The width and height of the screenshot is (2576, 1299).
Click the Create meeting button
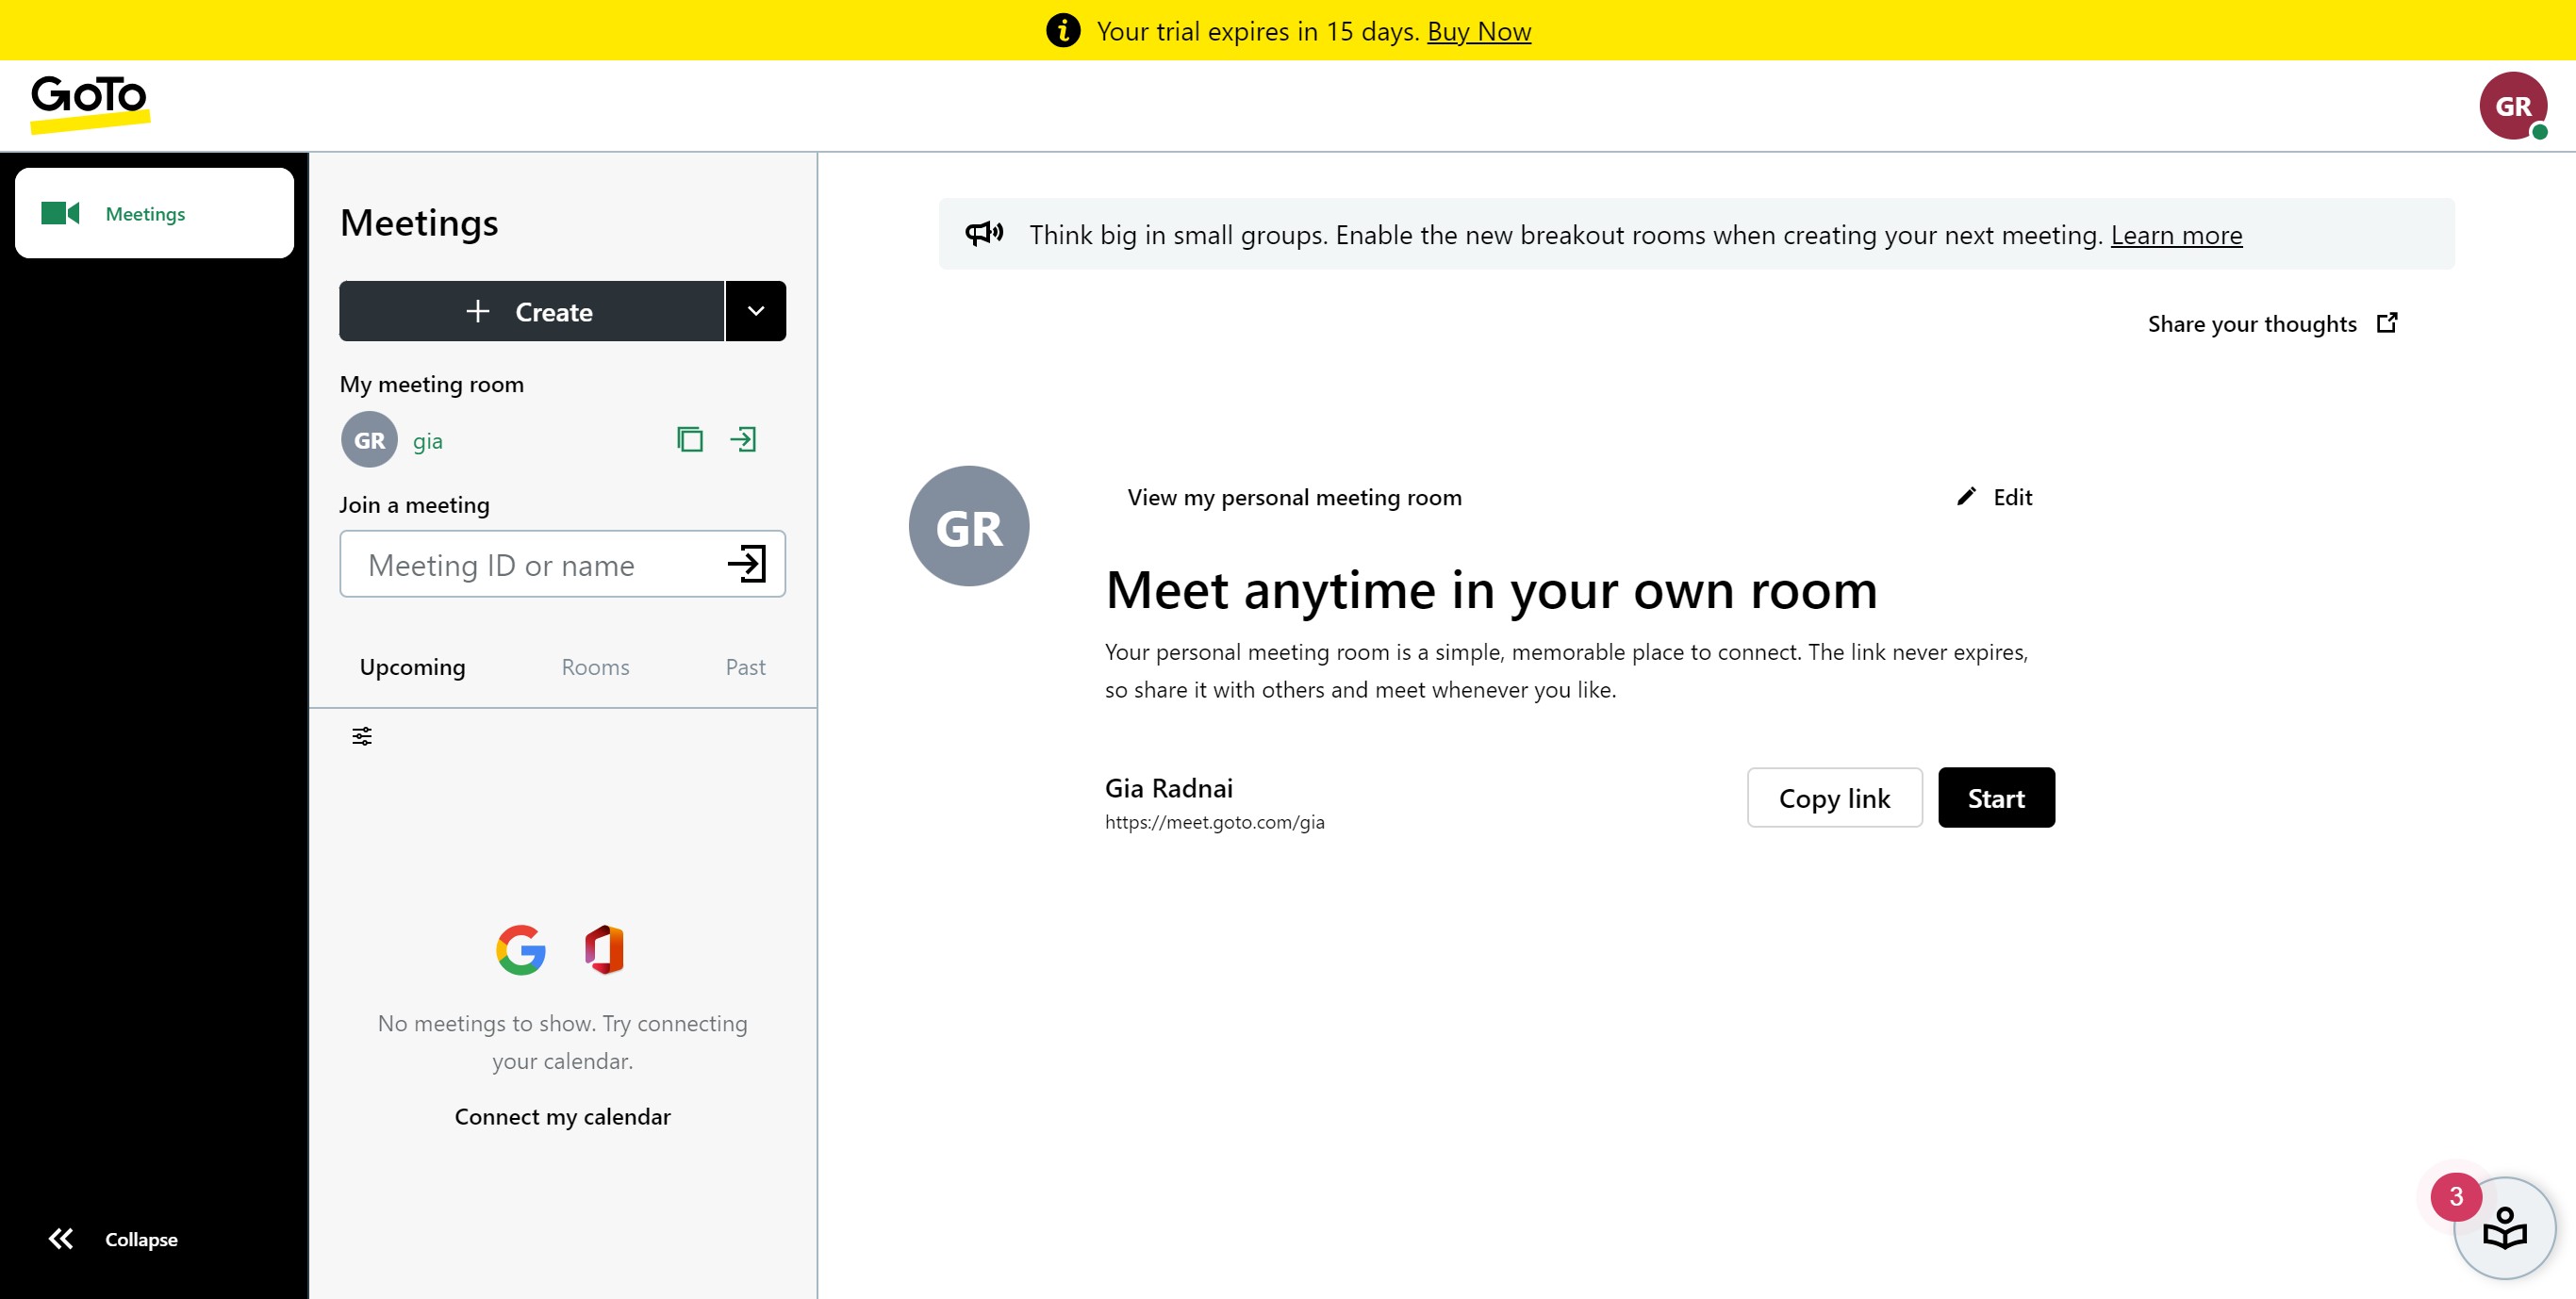coord(531,311)
